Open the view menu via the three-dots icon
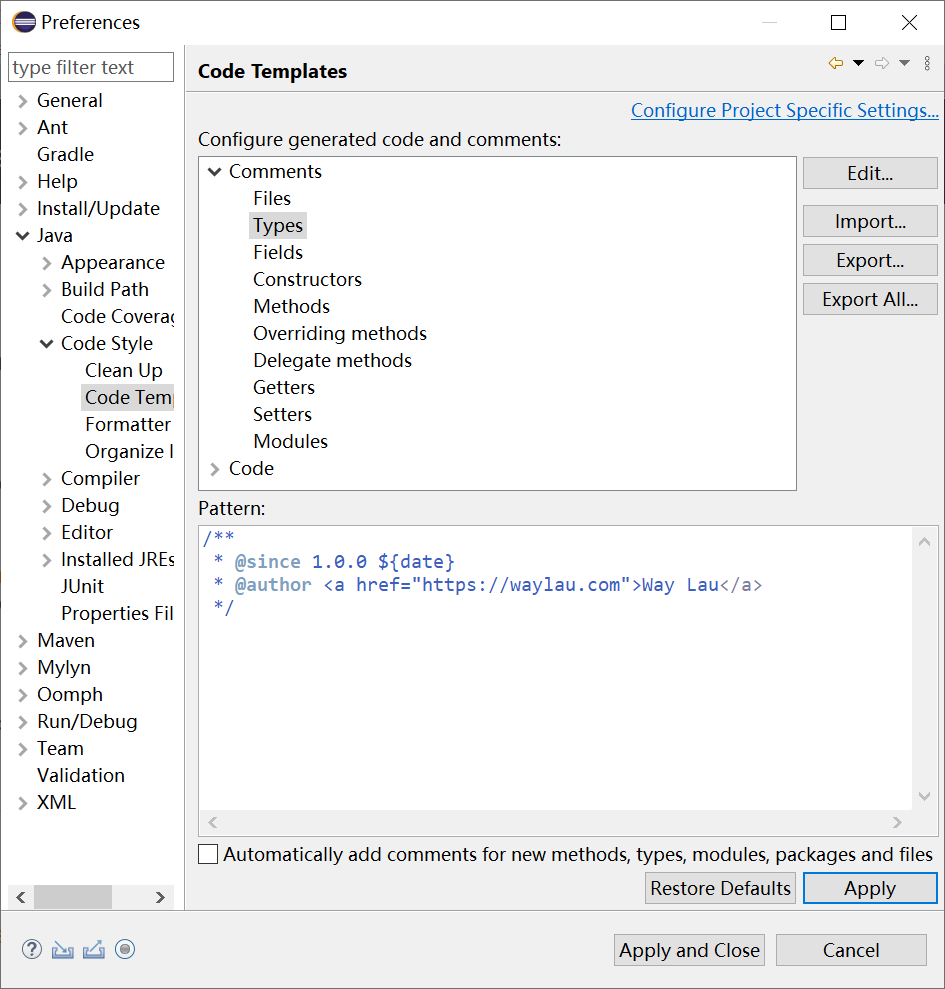The image size is (945, 989). point(927,62)
